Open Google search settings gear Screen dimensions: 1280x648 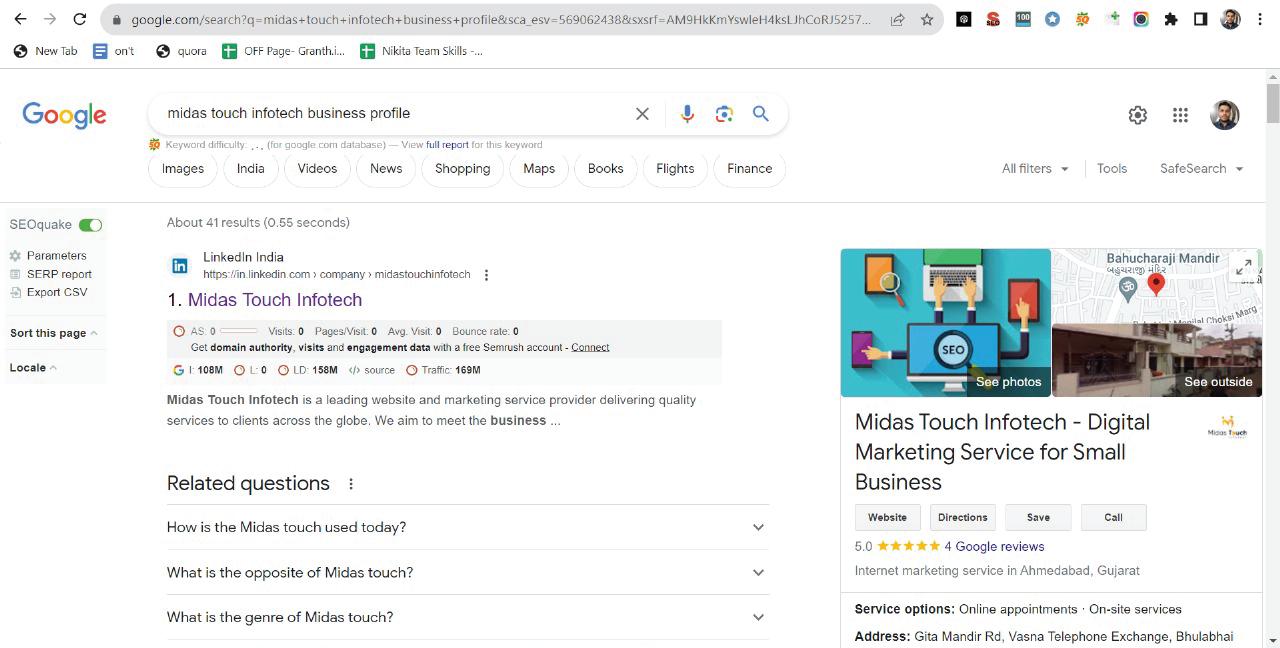click(x=1137, y=115)
